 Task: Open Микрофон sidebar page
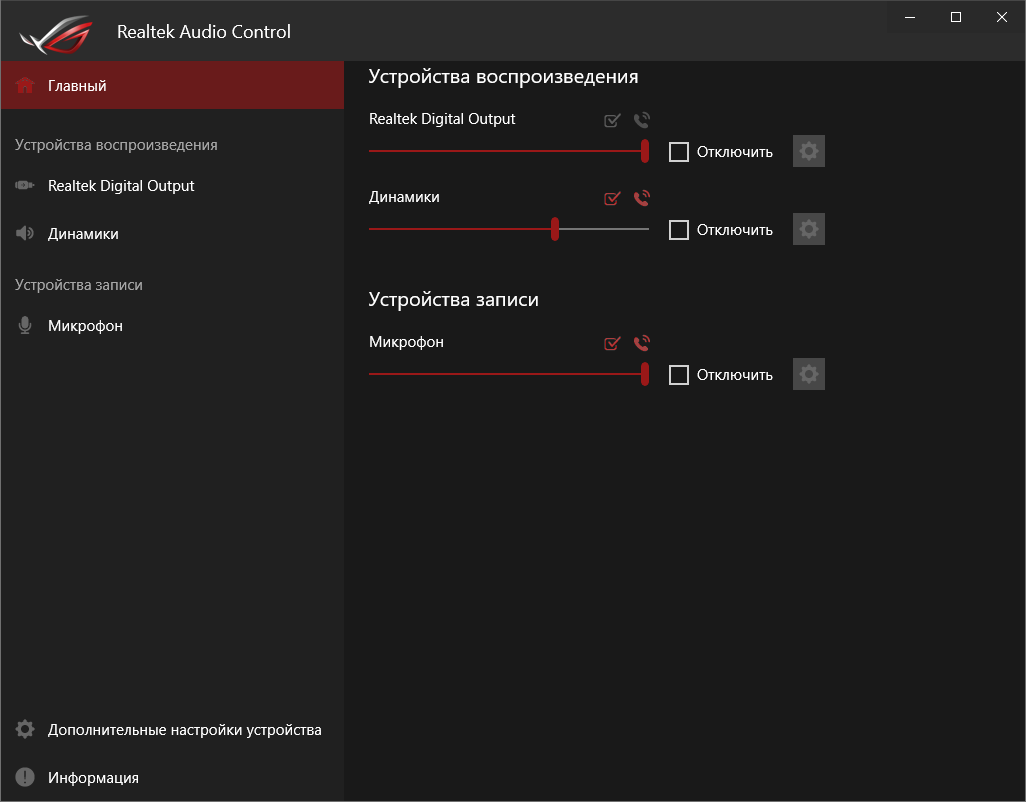pos(85,326)
